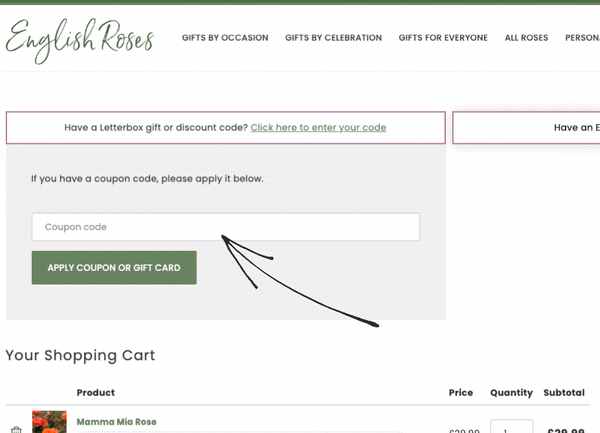This screenshot has width=600, height=433.
Task: Click into the Coupon code field
Action: coord(225,227)
